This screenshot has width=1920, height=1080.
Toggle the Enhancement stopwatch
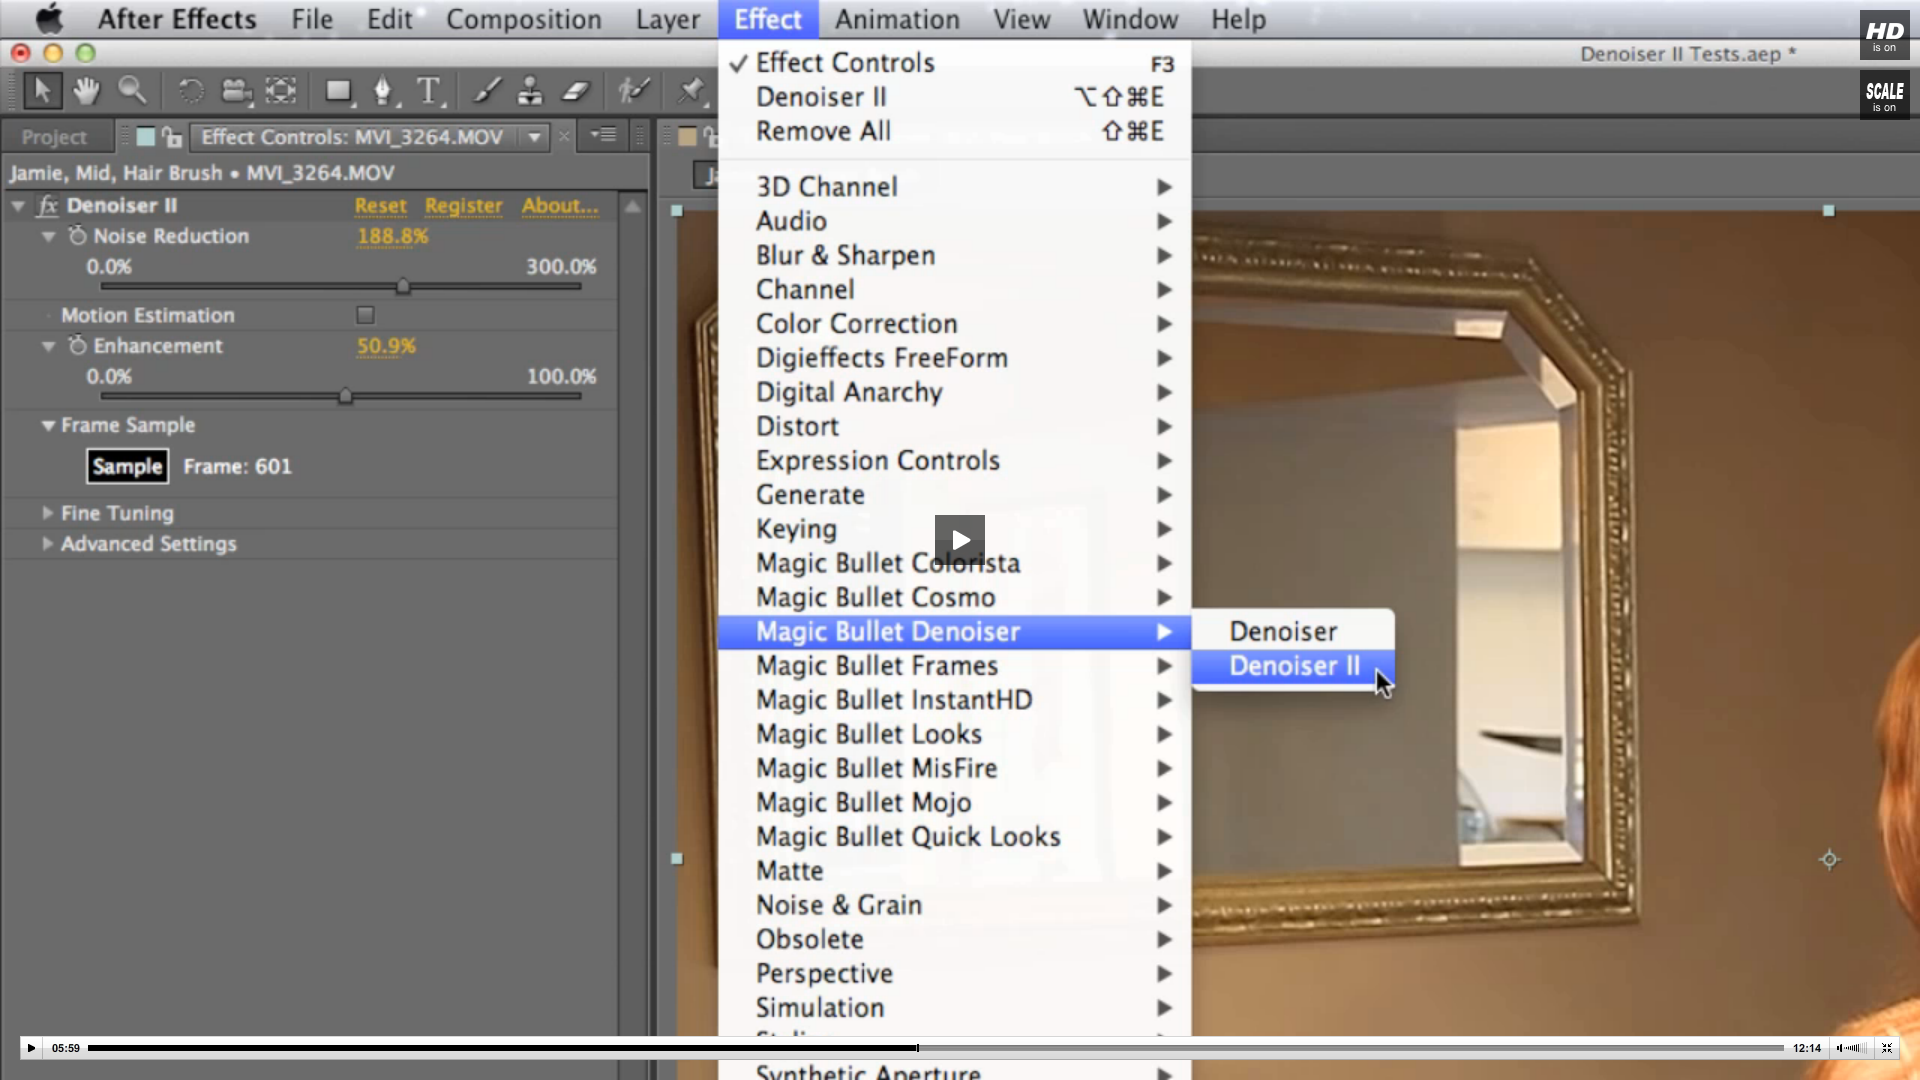click(77, 346)
